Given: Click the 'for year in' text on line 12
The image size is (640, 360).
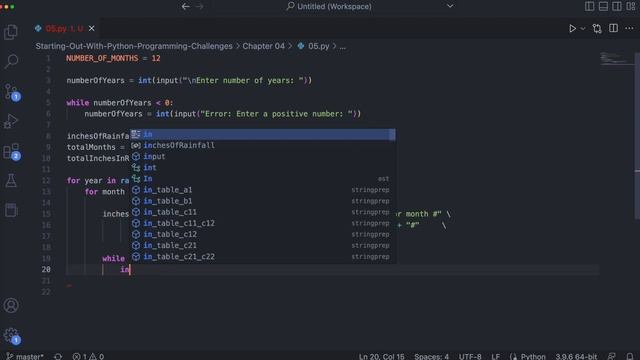Looking at the screenshot, I should (x=91, y=180).
